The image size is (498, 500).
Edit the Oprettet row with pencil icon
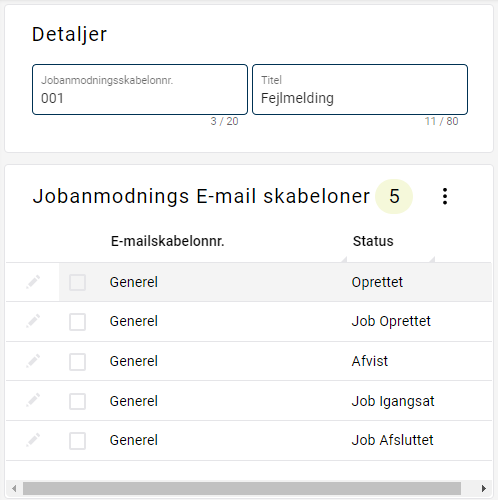pos(33,282)
